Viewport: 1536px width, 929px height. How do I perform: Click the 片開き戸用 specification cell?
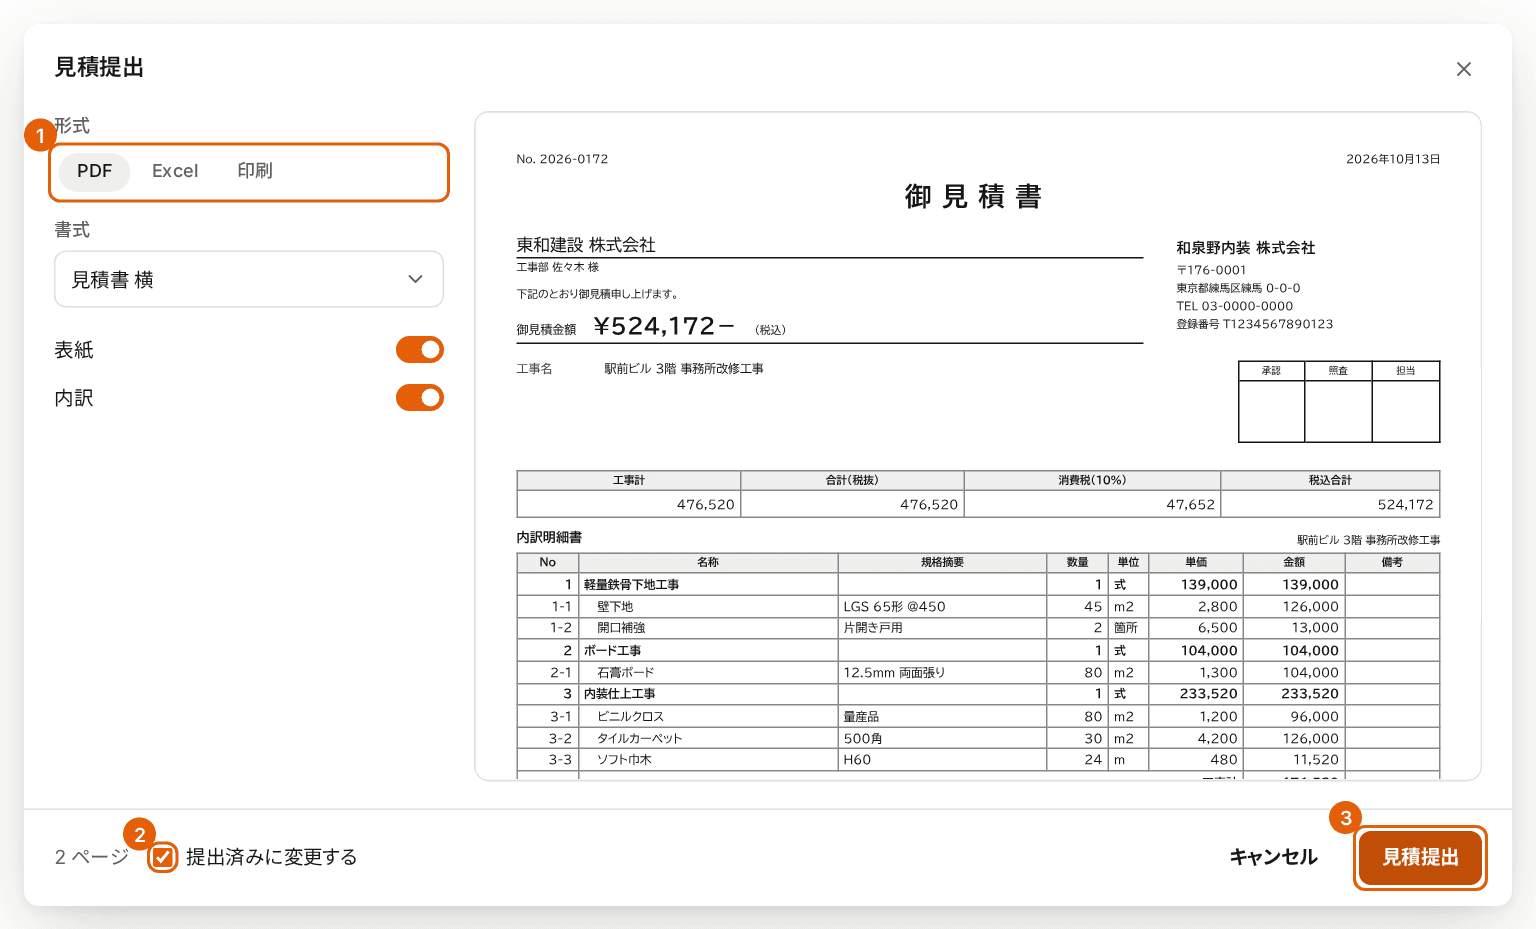click(942, 628)
